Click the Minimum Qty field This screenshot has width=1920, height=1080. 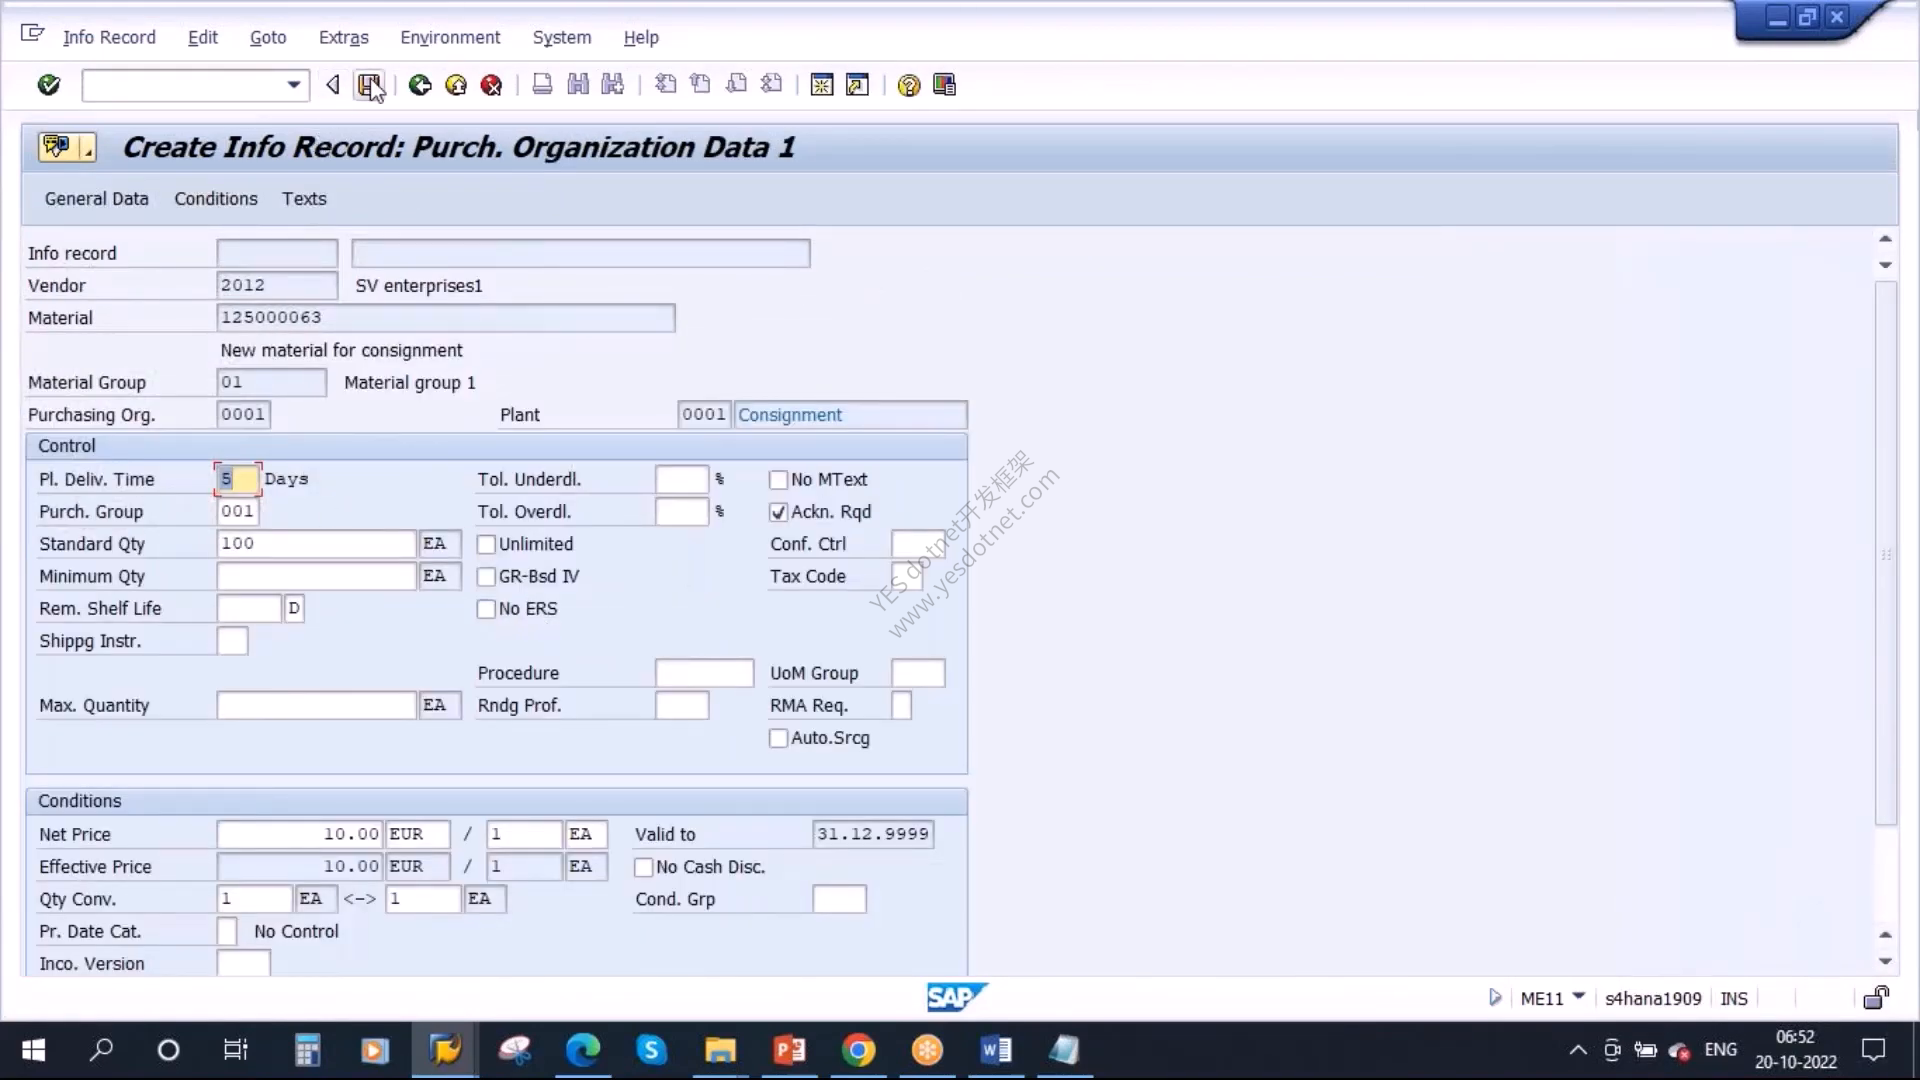coord(316,576)
